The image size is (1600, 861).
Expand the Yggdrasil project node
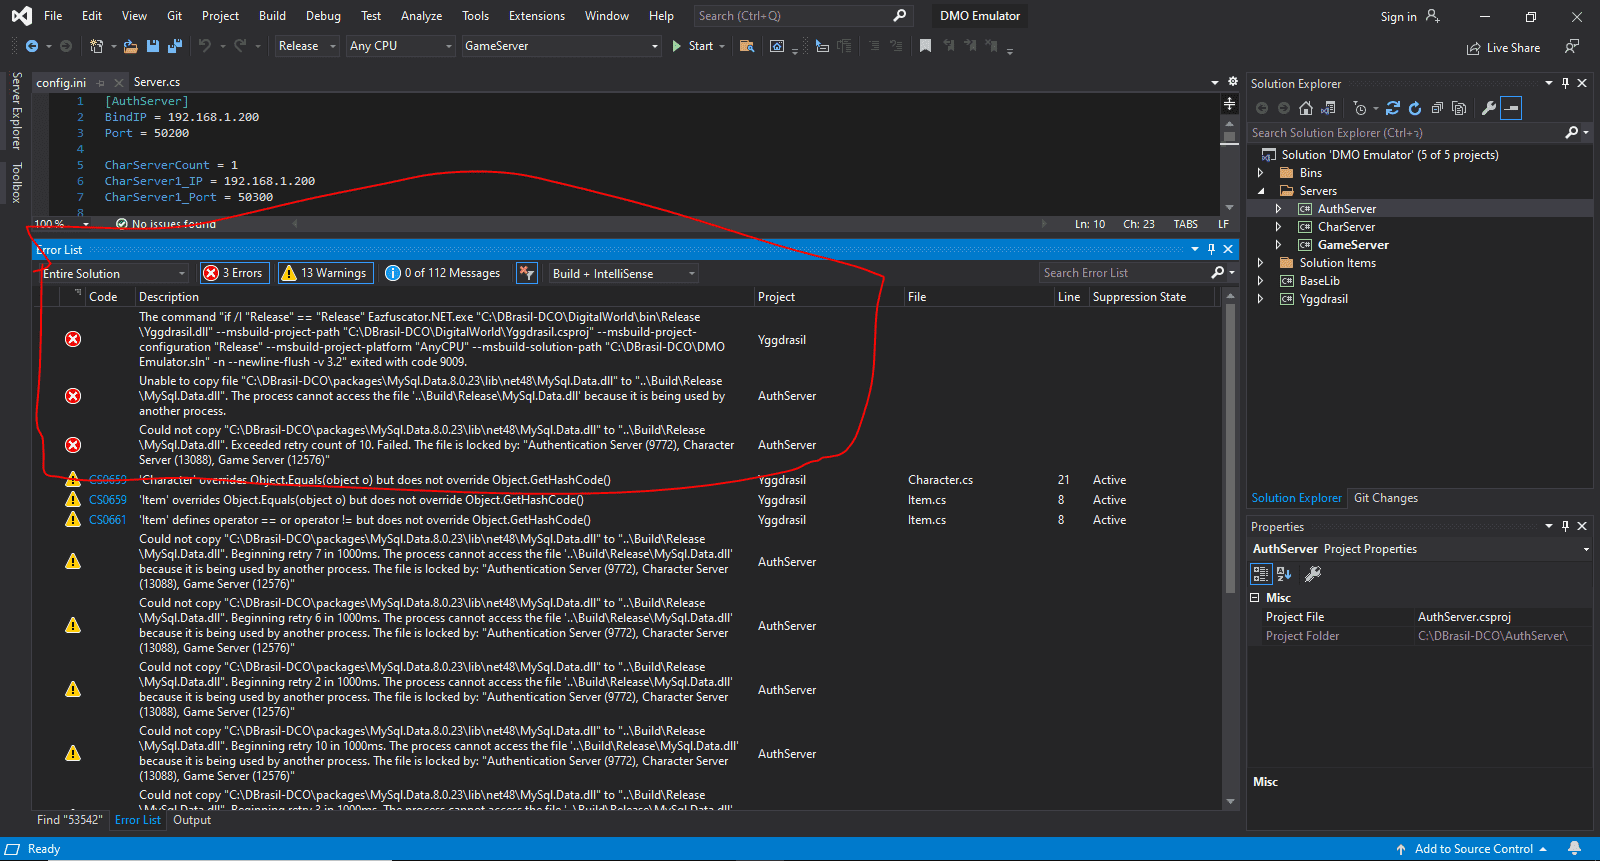[1260, 299]
